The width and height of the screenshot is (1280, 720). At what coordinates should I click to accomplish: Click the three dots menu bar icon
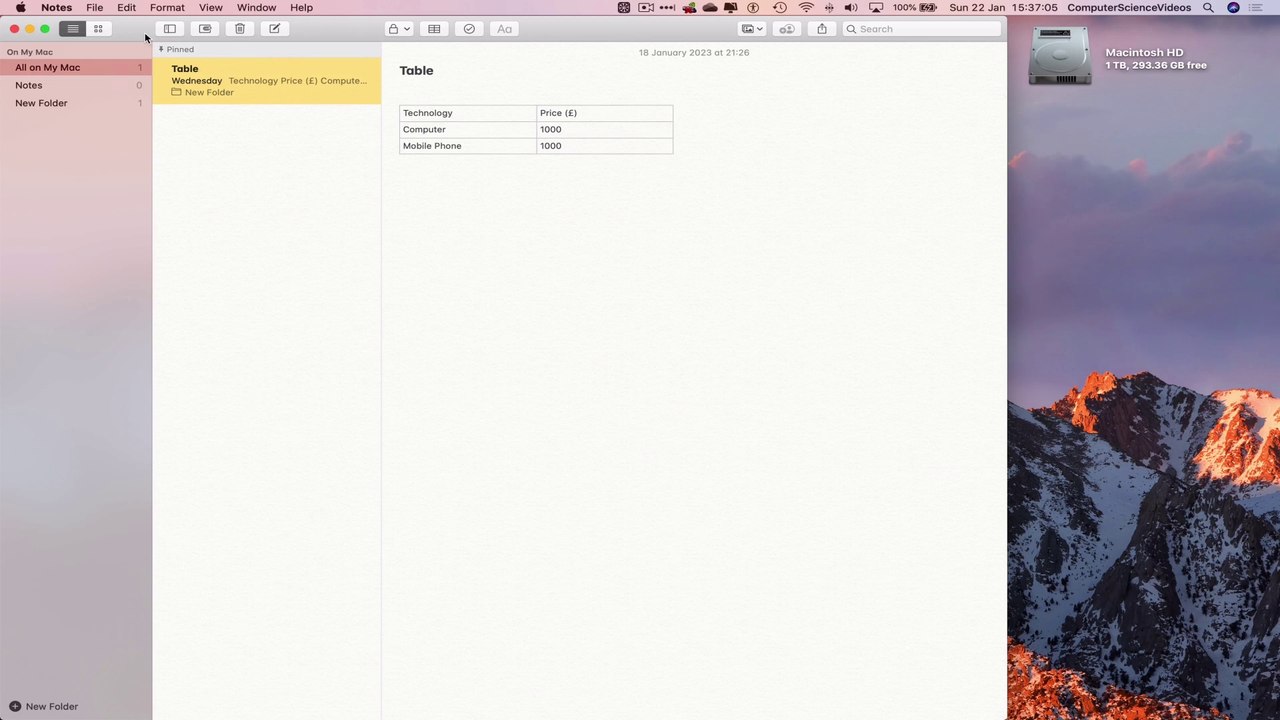coord(668,7)
